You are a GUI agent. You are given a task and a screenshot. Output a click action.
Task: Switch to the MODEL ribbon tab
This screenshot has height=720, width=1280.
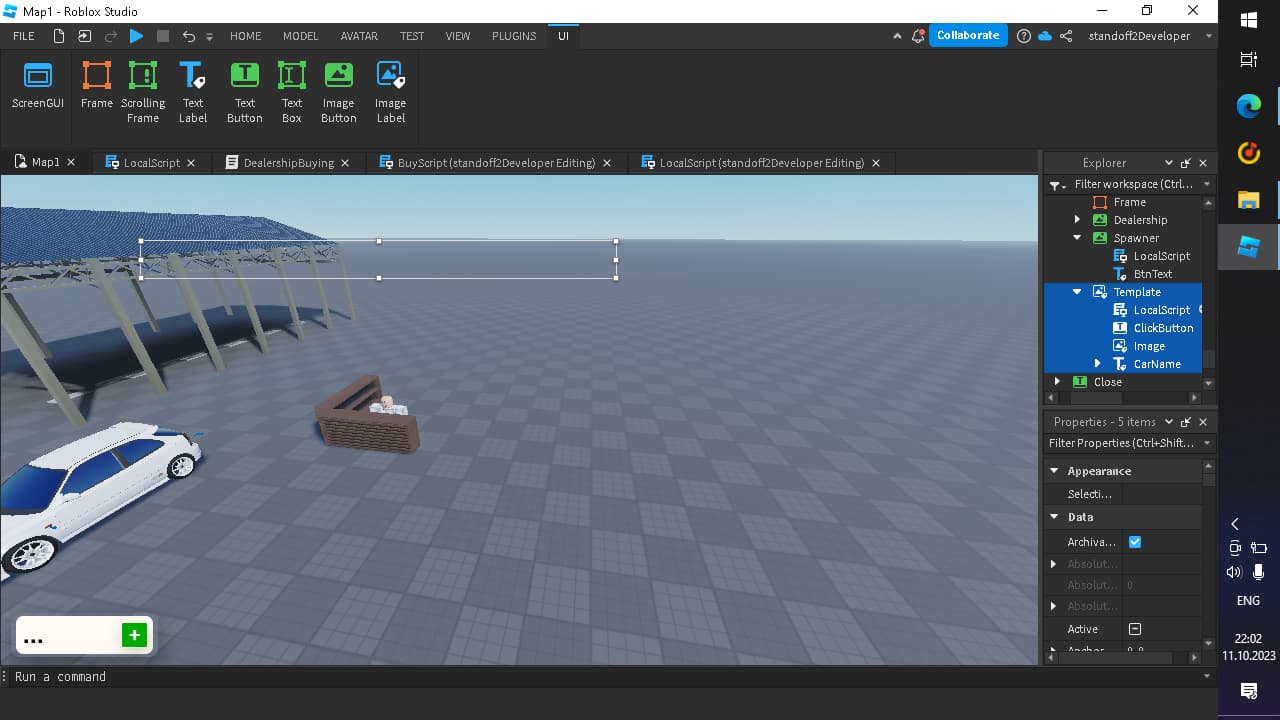[x=300, y=36]
